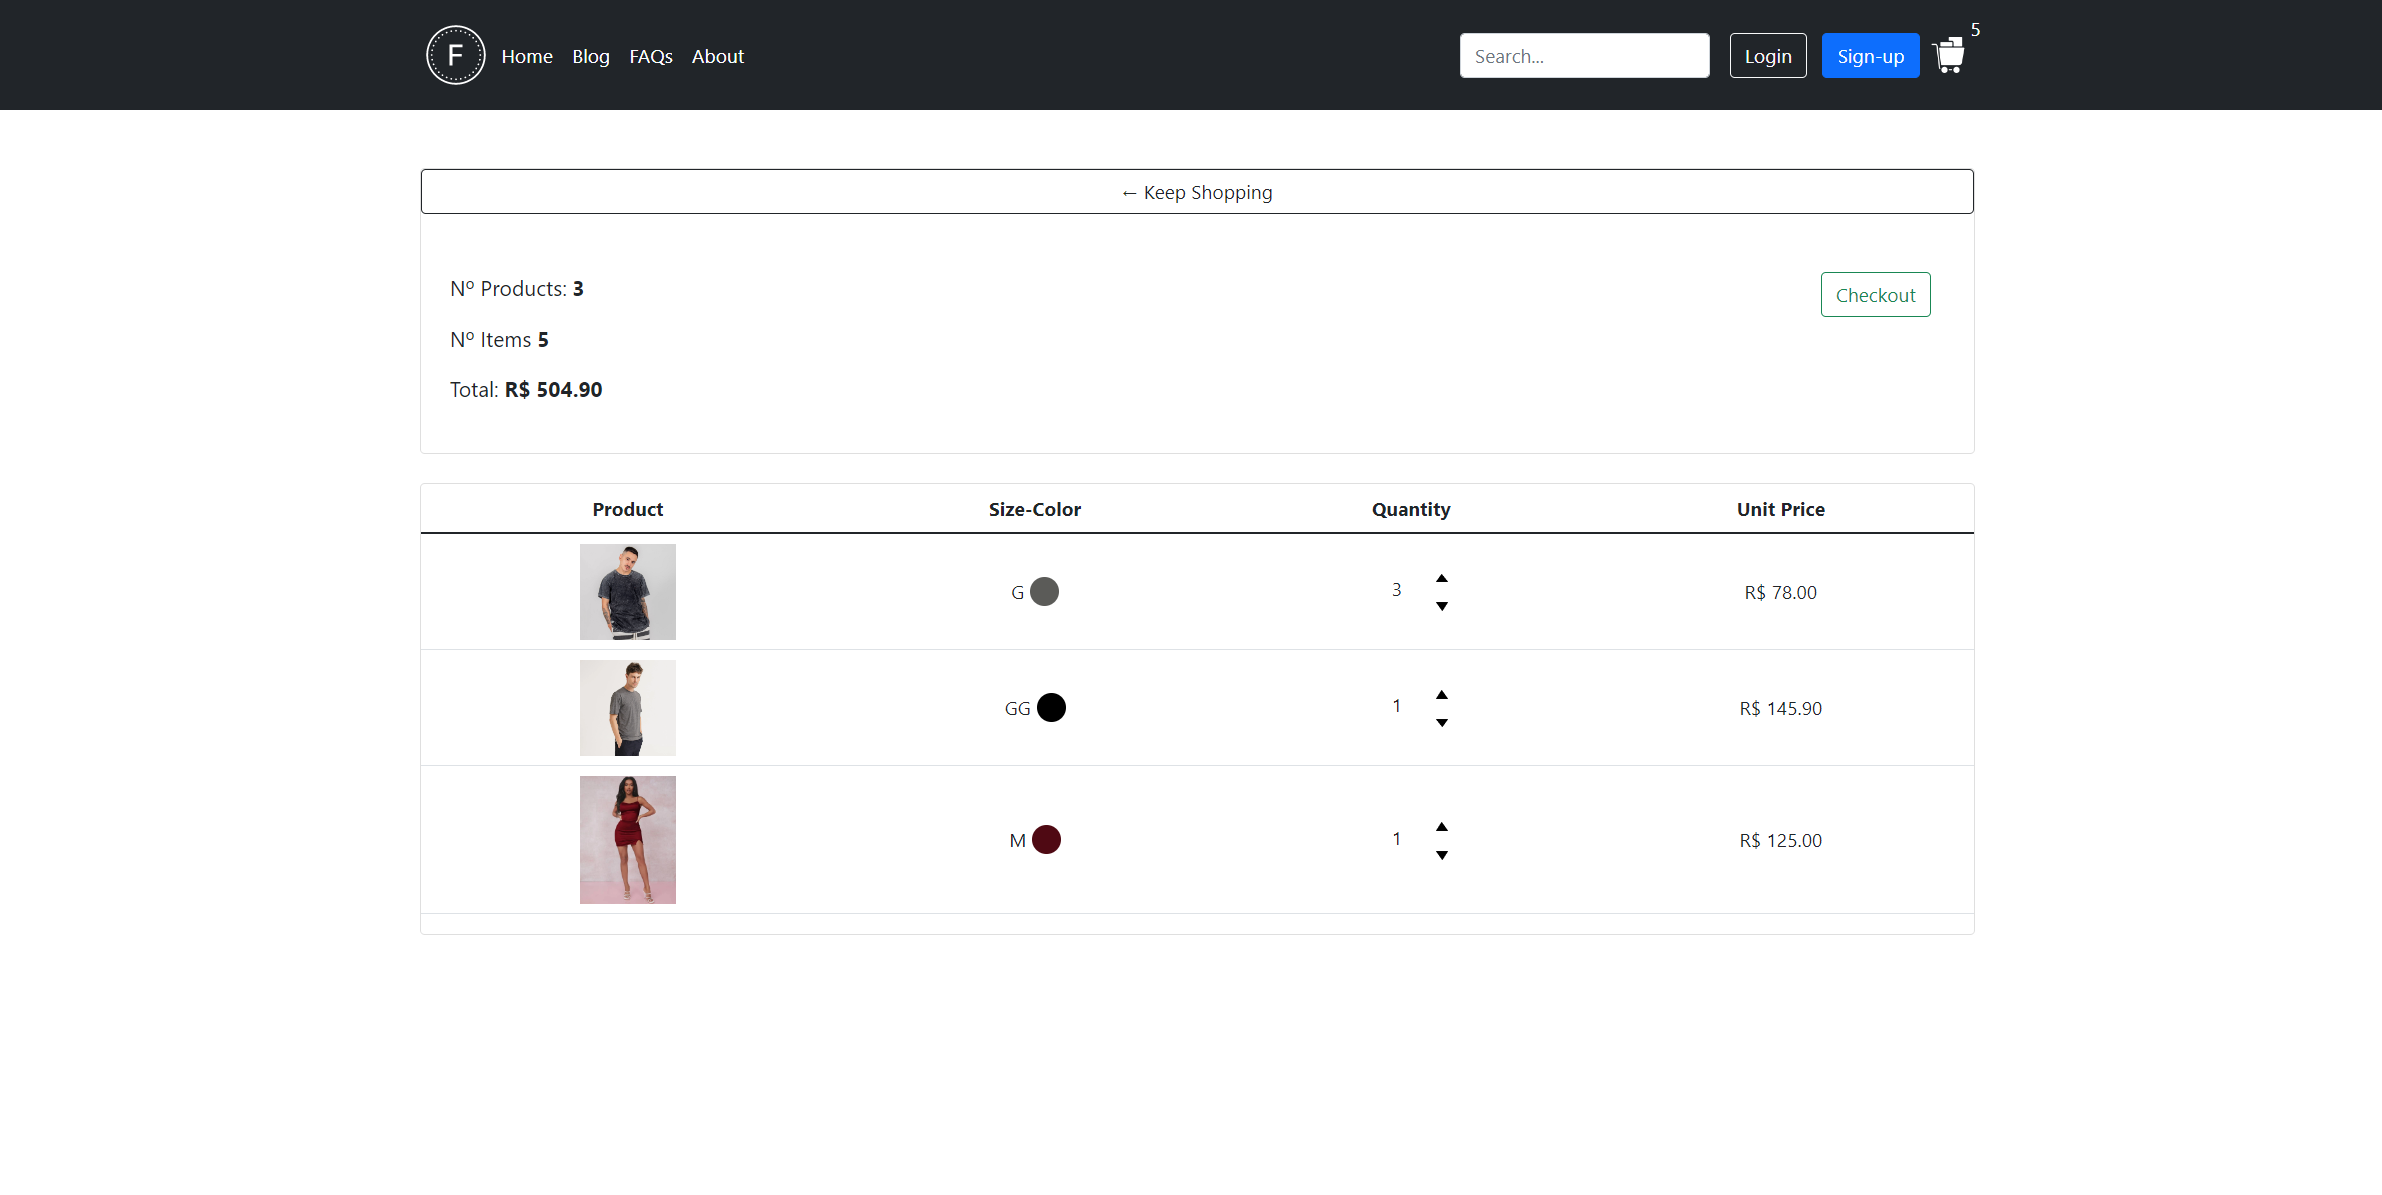Click the gray color swatch for size G
2382x1195 pixels.
pyautogui.click(x=1044, y=592)
